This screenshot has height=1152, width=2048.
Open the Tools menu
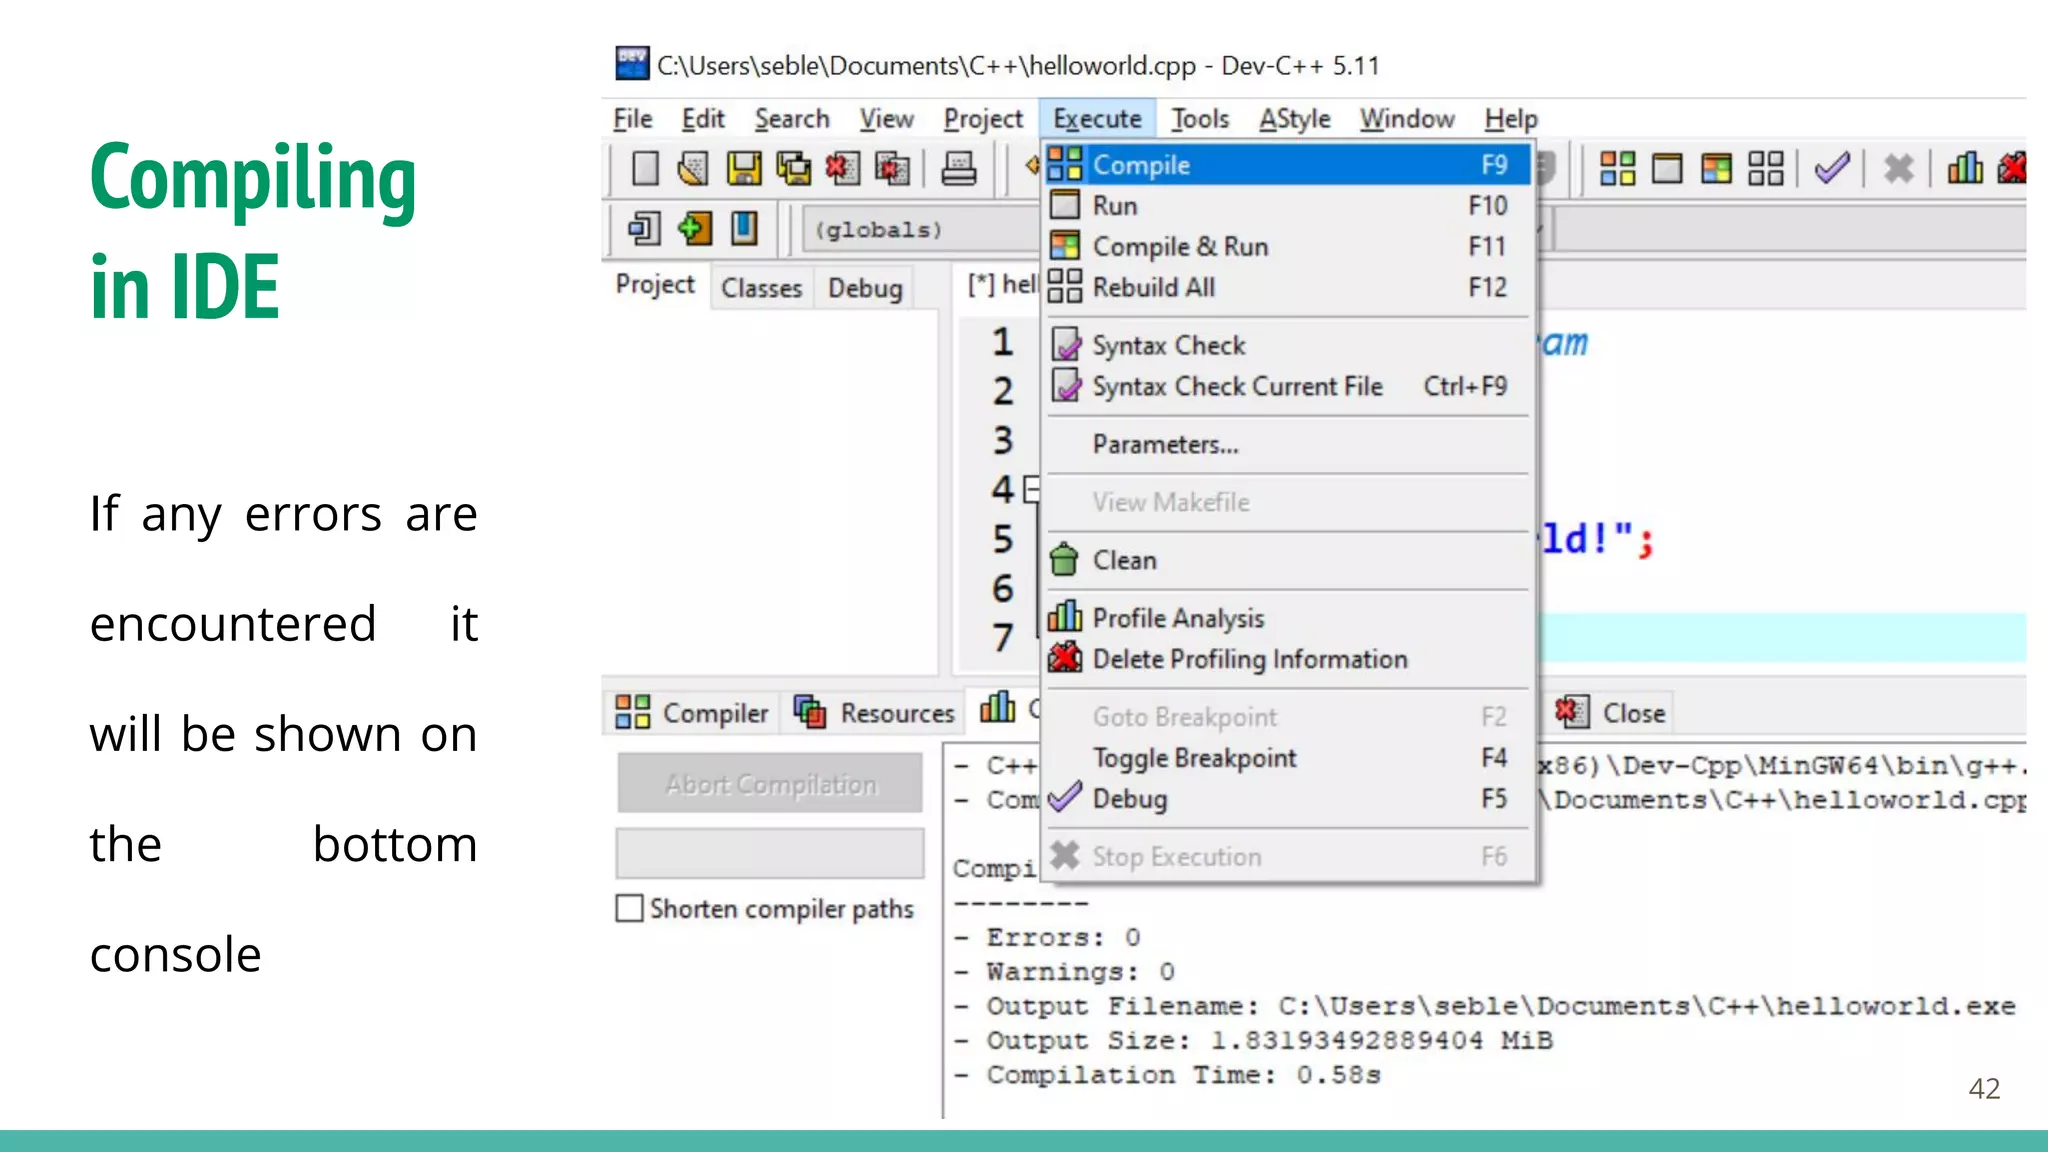pos(1200,118)
